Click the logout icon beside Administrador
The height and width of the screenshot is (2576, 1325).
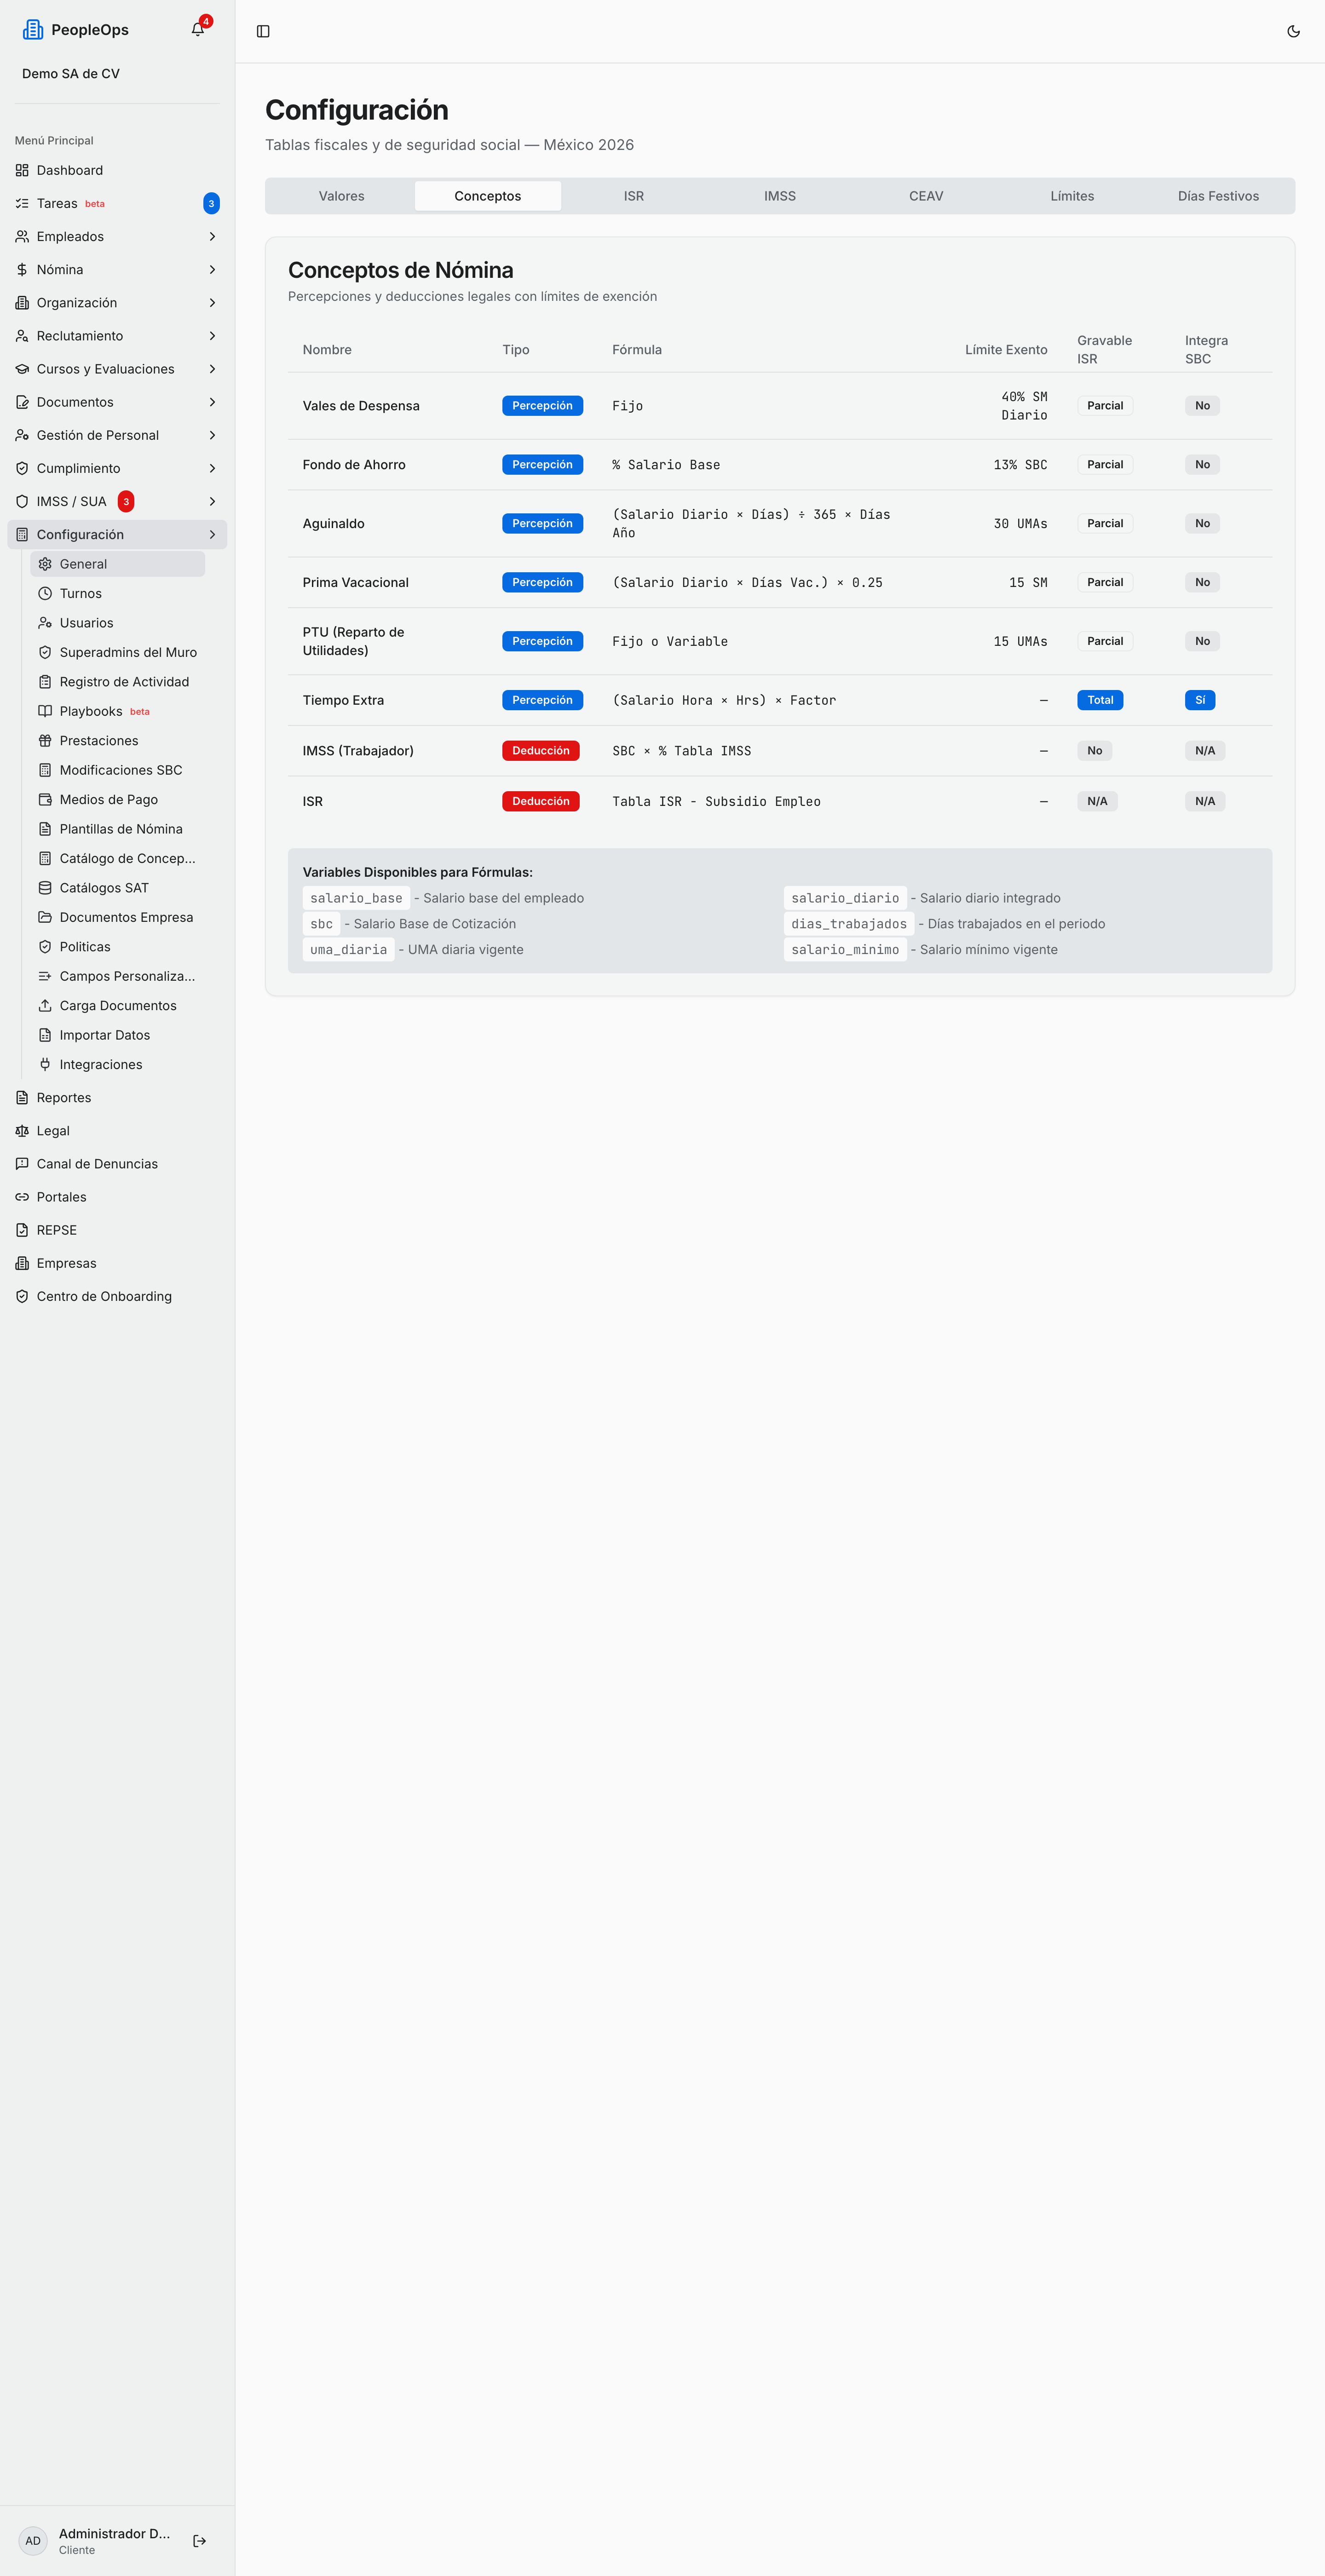click(199, 2540)
